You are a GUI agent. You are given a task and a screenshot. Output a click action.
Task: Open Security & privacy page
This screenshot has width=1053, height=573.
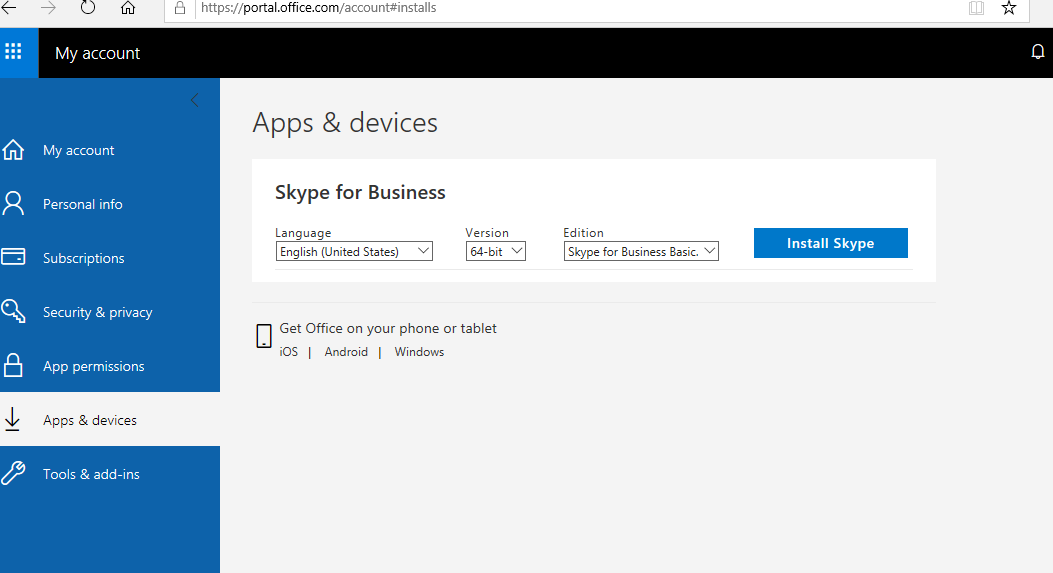point(110,312)
